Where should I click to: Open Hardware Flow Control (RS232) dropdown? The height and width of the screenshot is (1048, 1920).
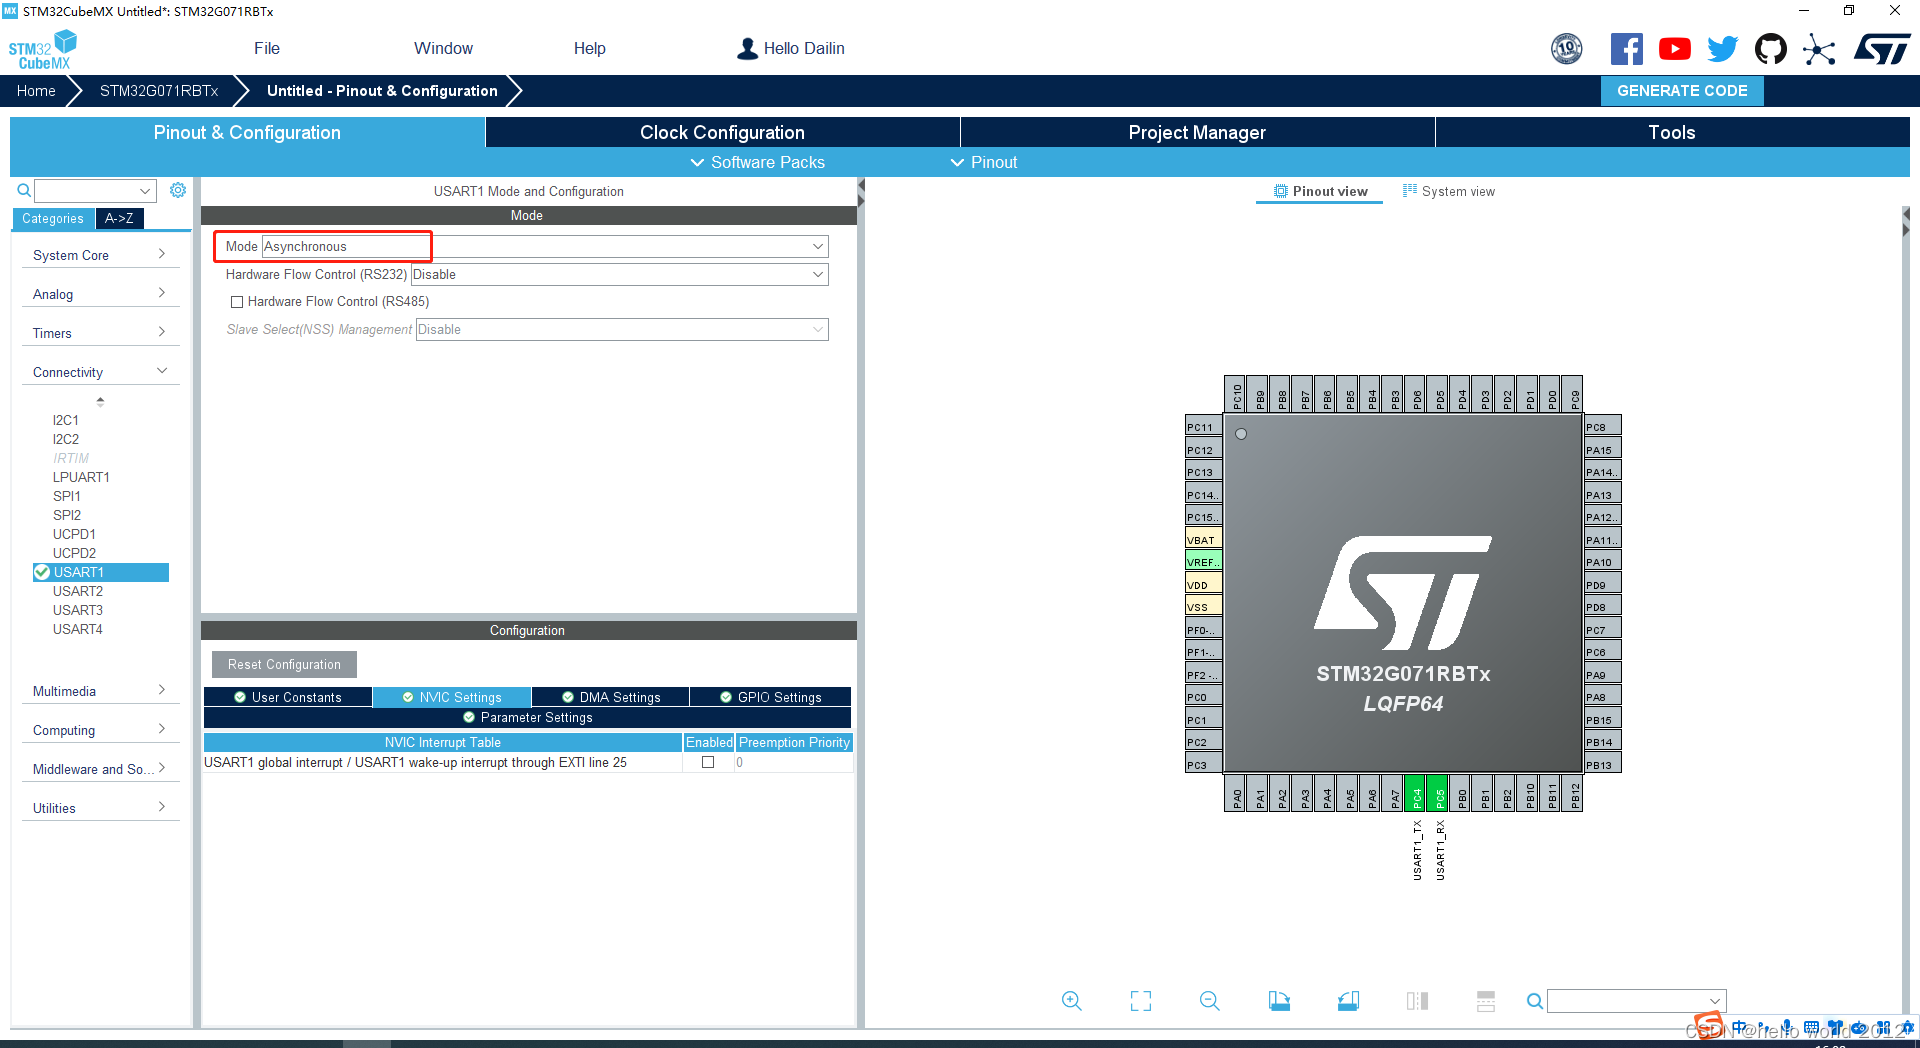point(619,274)
